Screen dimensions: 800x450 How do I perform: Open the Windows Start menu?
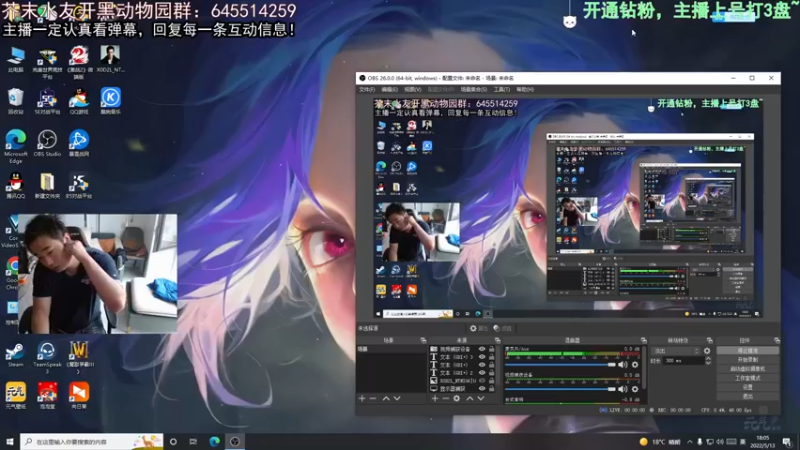pyautogui.click(x=10, y=442)
